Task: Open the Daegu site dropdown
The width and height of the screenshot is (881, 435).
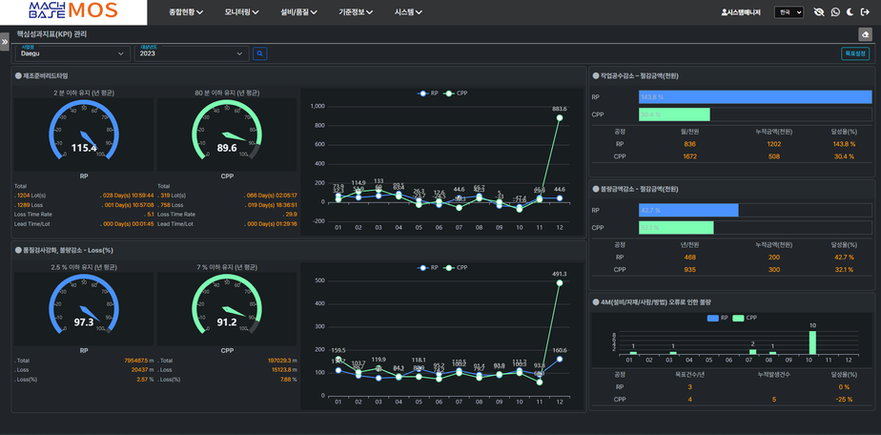Action: [72, 54]
